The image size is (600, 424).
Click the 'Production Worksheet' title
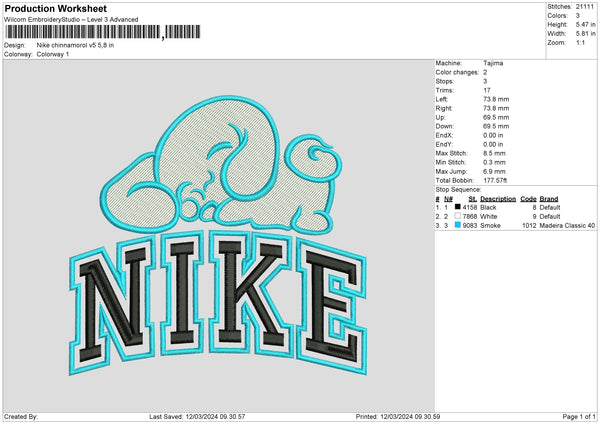point(56,8)
